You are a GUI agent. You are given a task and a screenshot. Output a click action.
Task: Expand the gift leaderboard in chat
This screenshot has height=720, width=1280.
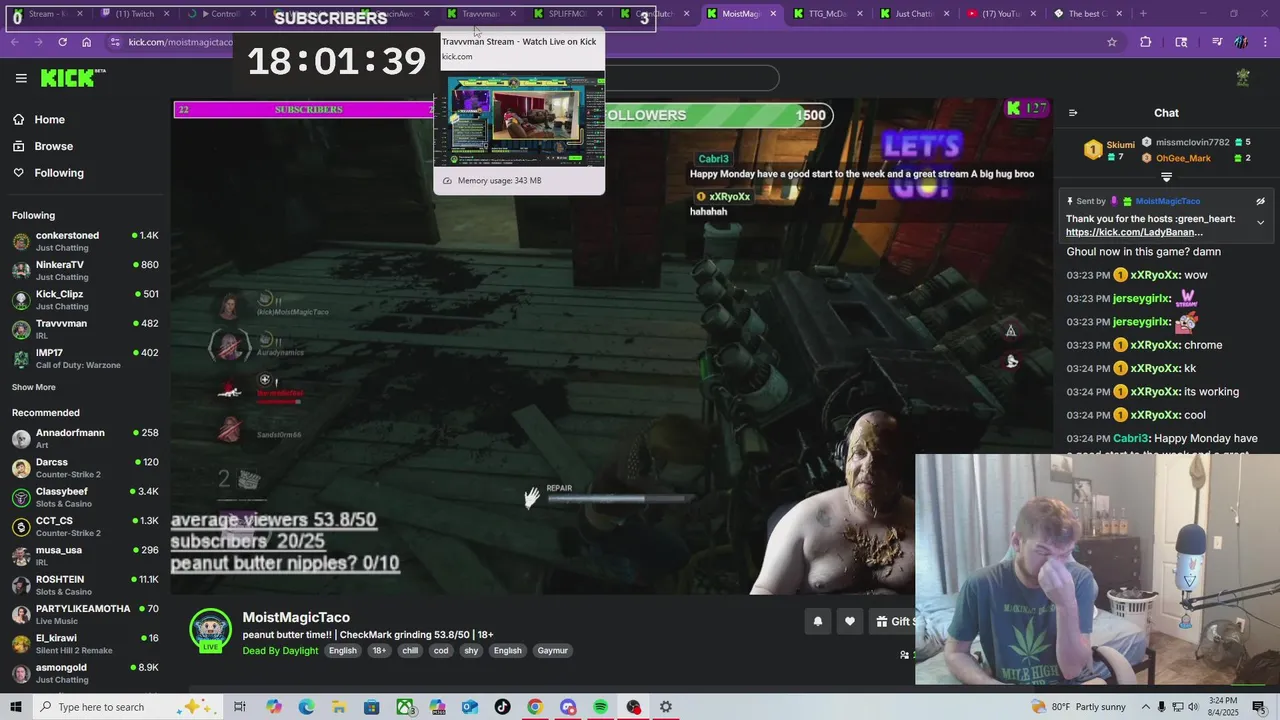point(1166,177)
